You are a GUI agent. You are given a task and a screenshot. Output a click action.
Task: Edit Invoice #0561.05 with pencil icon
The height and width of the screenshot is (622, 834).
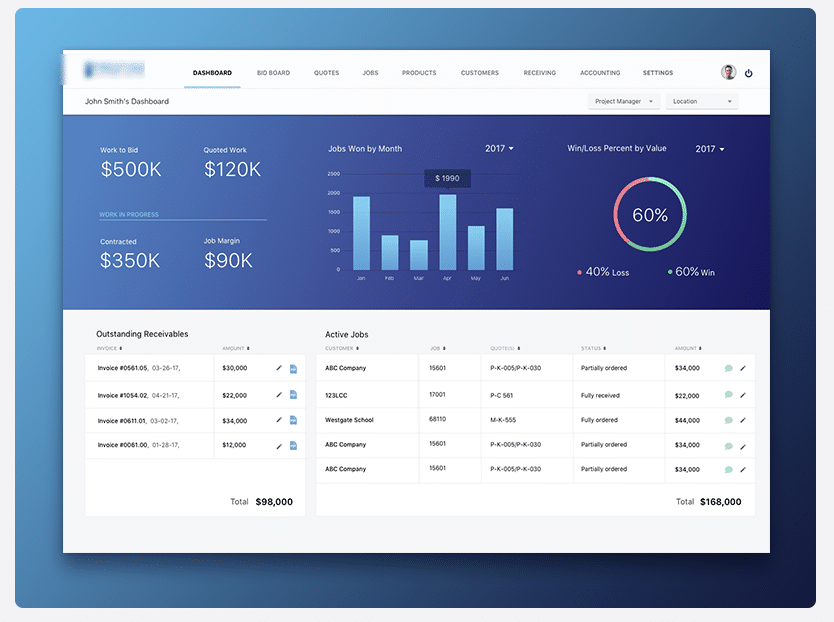pyautogui.click(x=279, y=368)
